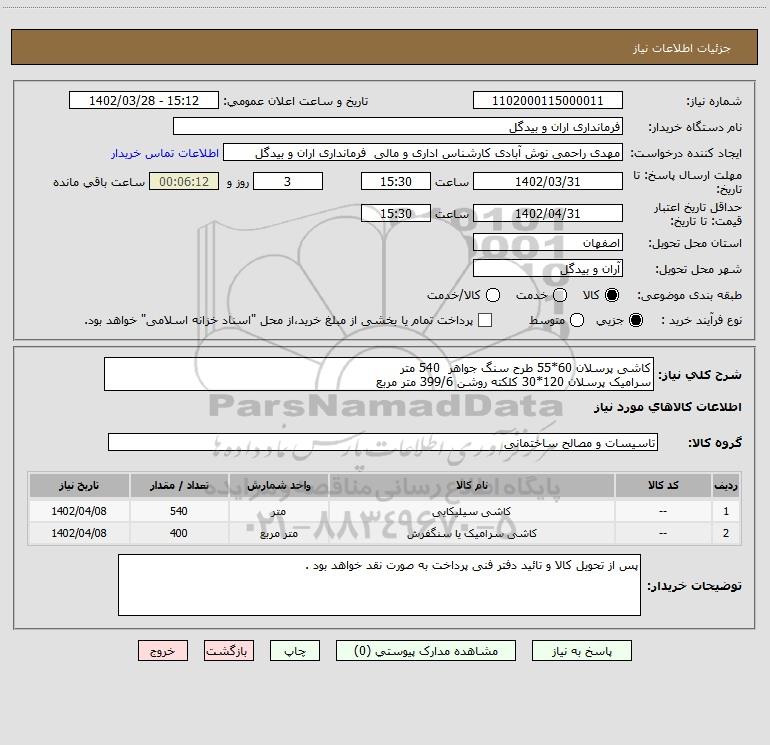
Task: Select the کالا radio button
Action: pos(612,295)
